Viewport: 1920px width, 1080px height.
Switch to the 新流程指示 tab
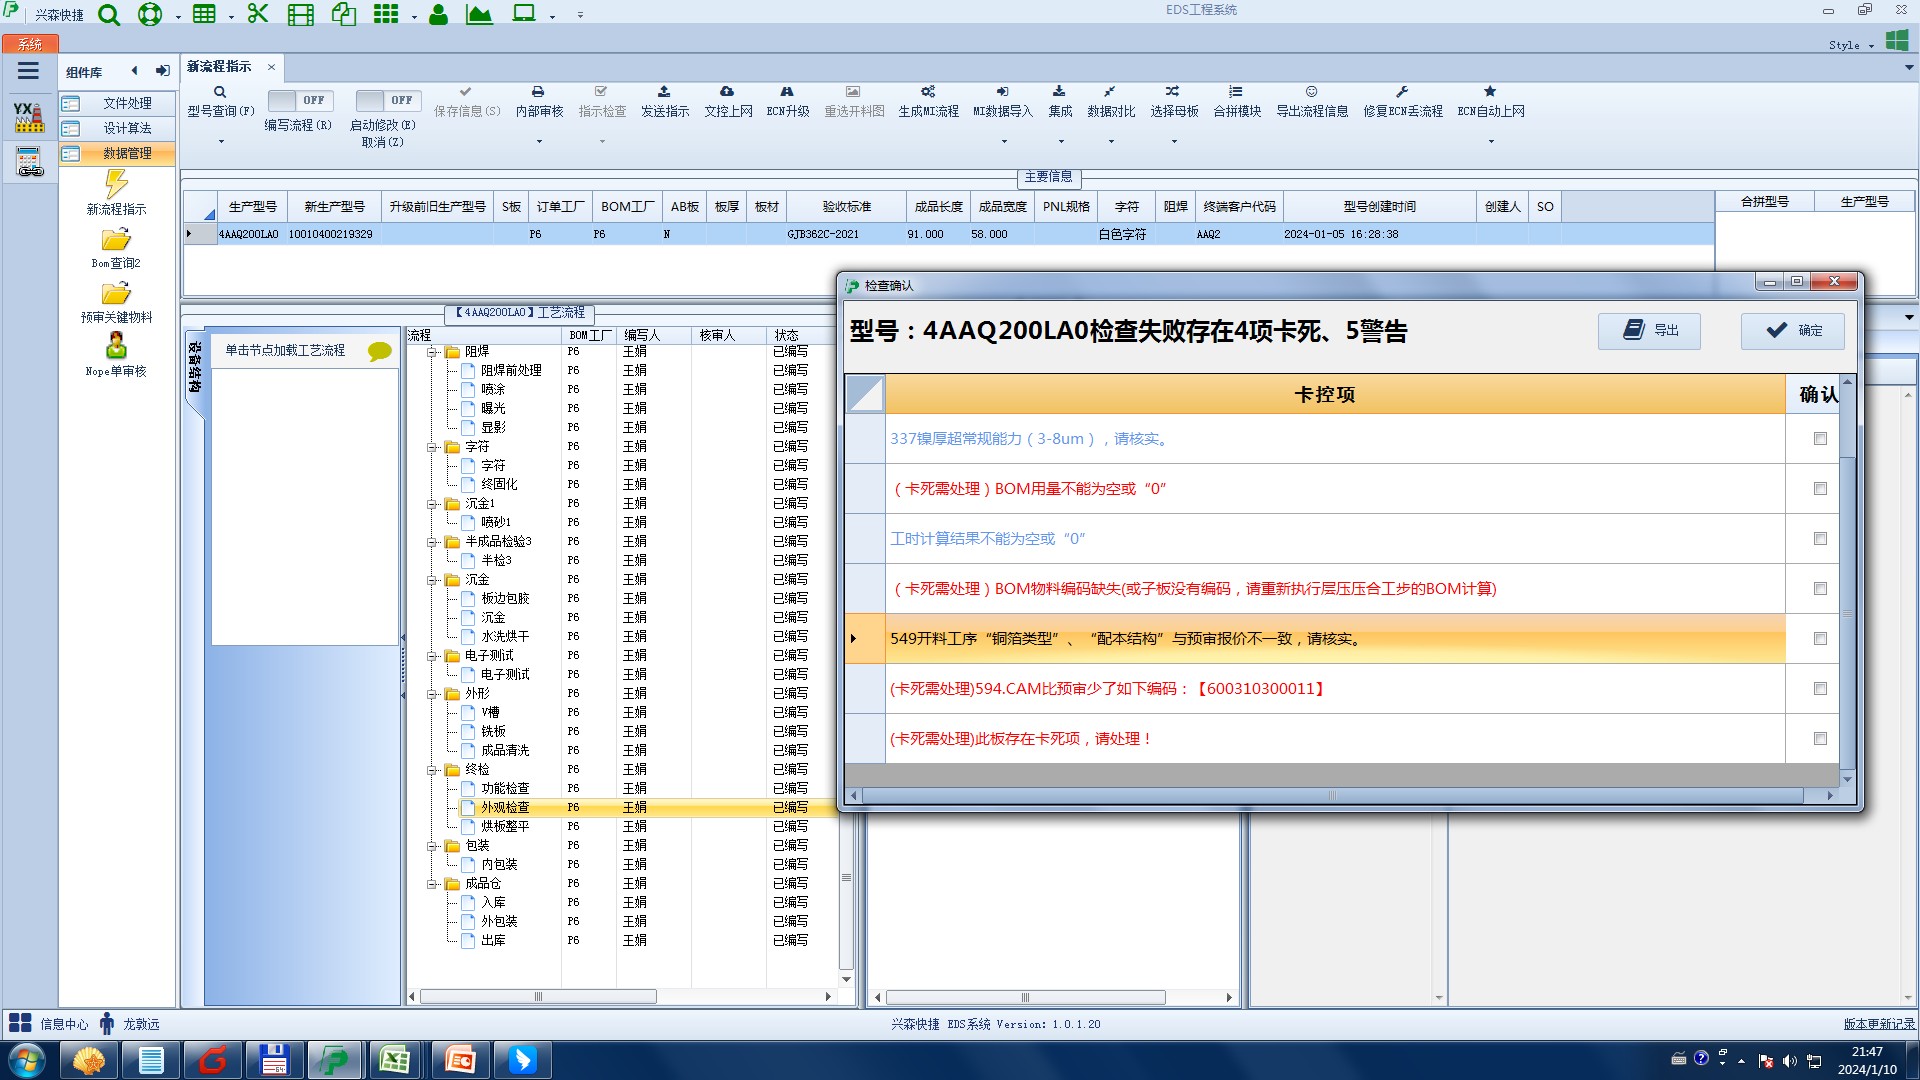[220, 67]
